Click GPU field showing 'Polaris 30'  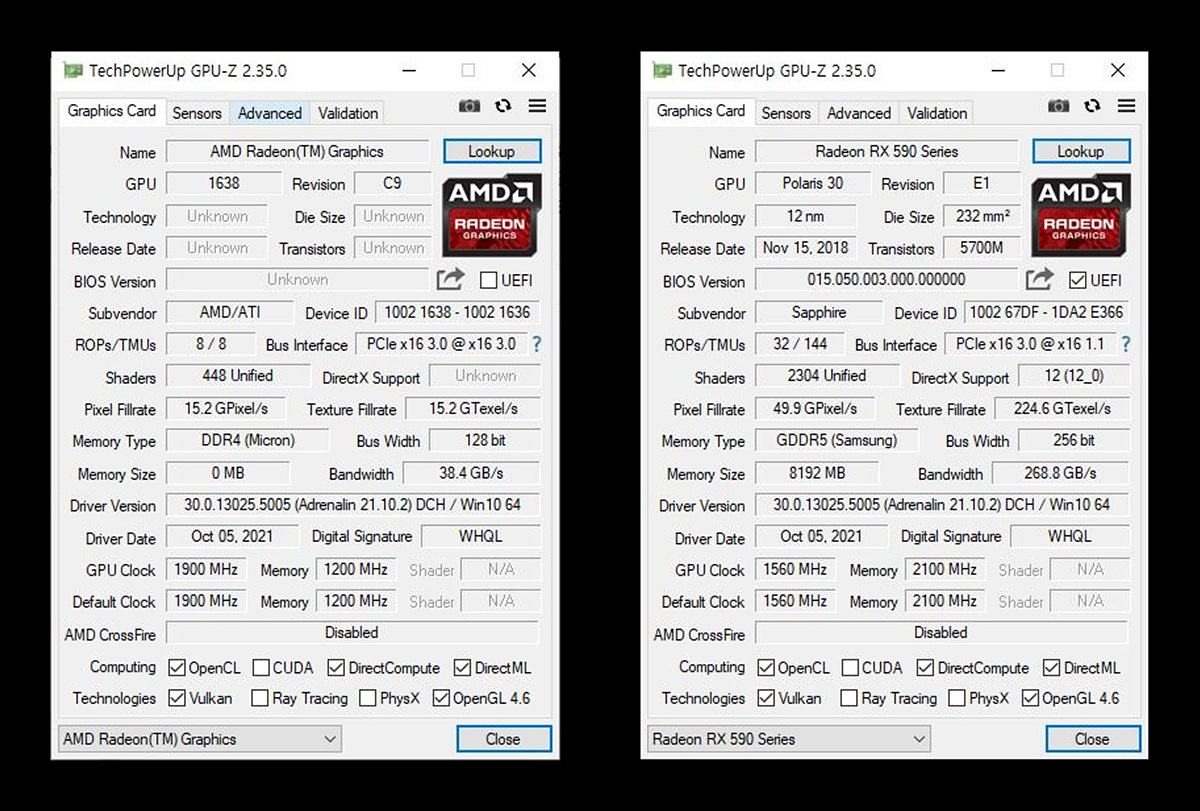click(812, 184)
